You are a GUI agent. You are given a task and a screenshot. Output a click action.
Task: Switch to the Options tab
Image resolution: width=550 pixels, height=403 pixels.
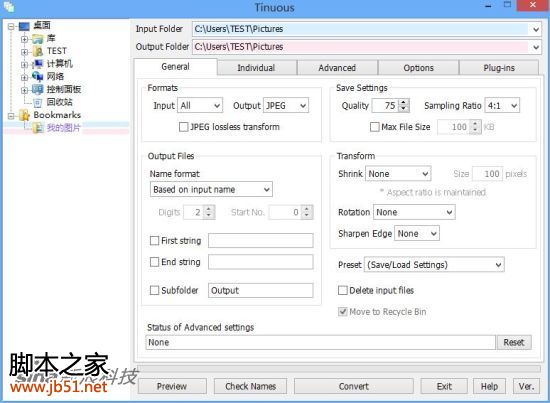[418, 68]
